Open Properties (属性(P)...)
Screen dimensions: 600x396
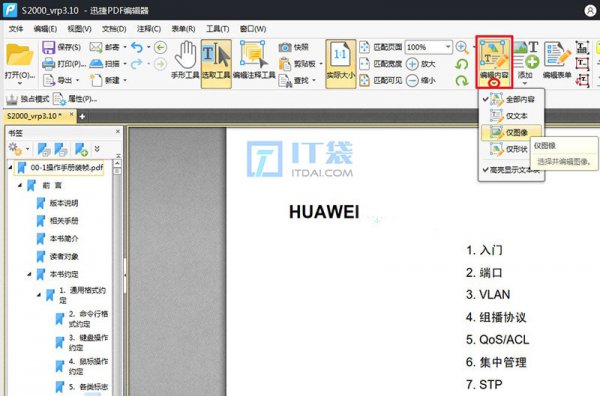coord(75,99)
